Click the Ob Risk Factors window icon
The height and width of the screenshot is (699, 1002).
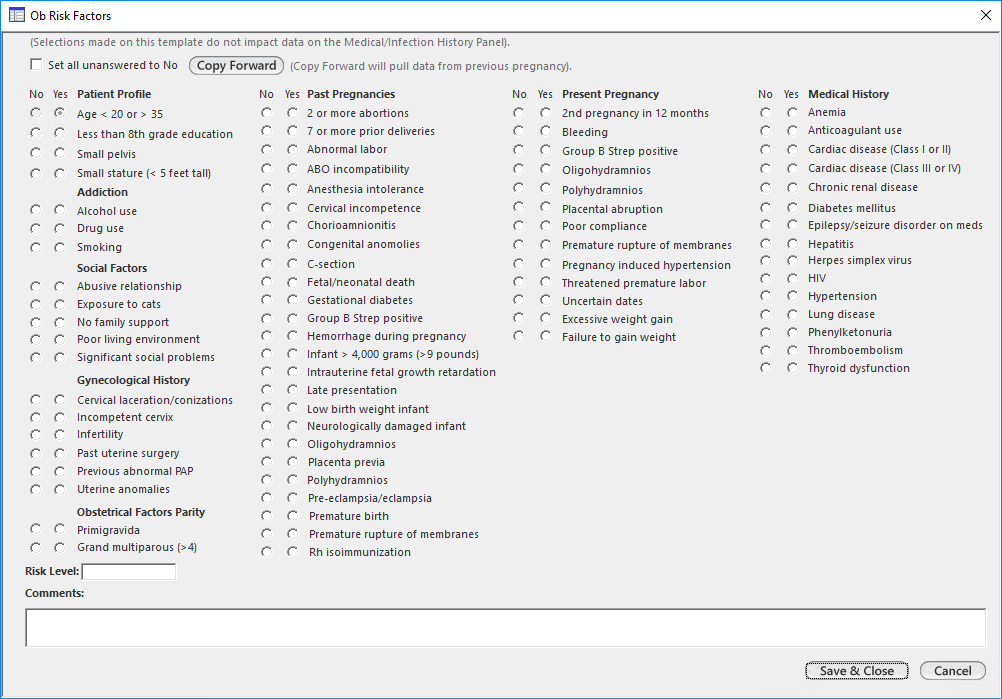click(x=17, y=15)
